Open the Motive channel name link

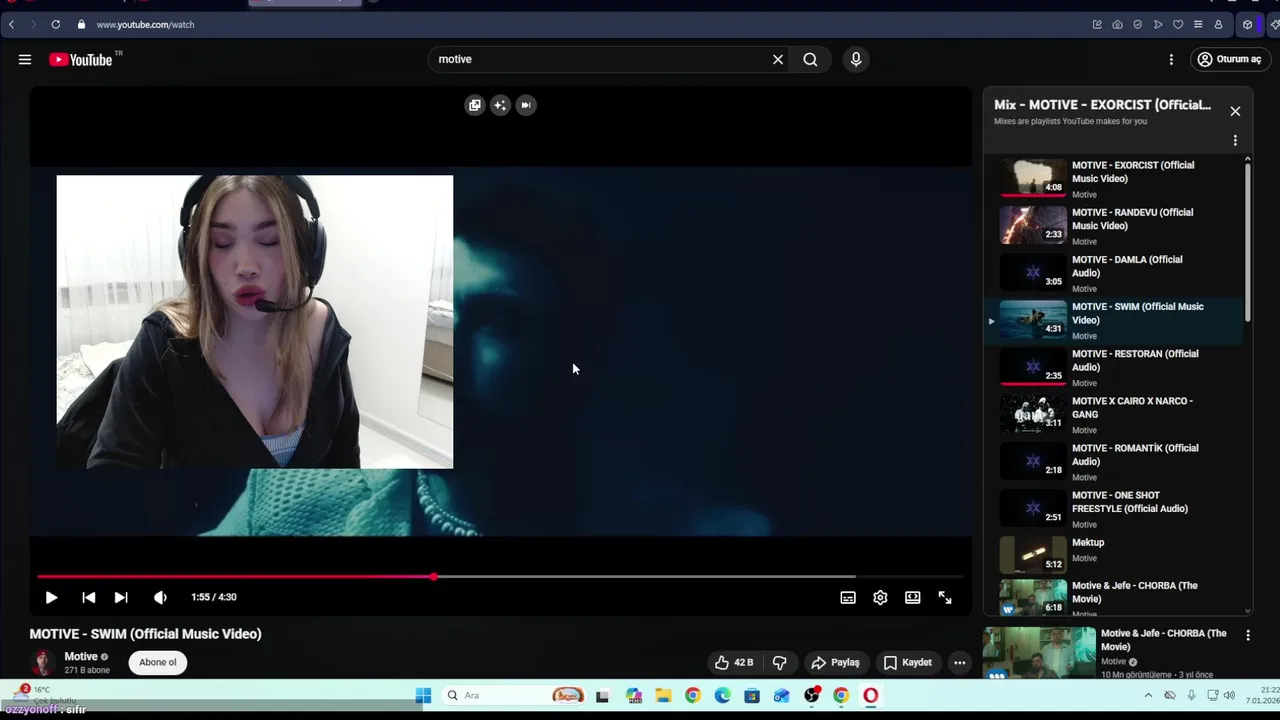(81, 657)
